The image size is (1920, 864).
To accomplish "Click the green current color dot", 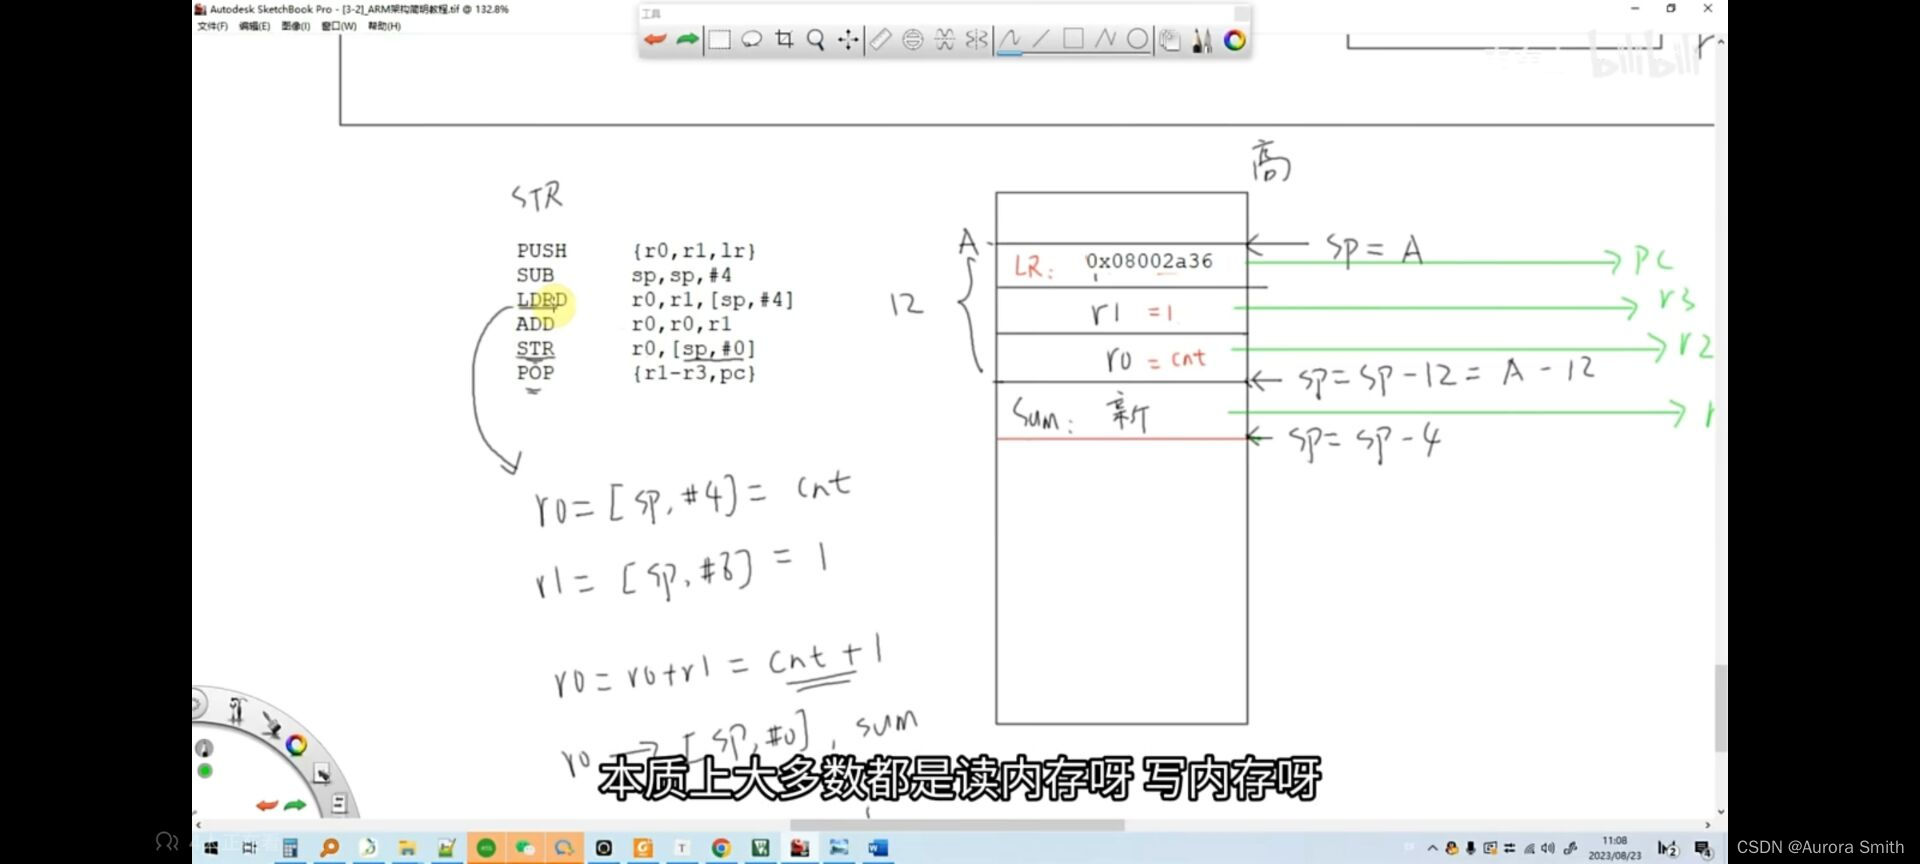I will [205, 771].
